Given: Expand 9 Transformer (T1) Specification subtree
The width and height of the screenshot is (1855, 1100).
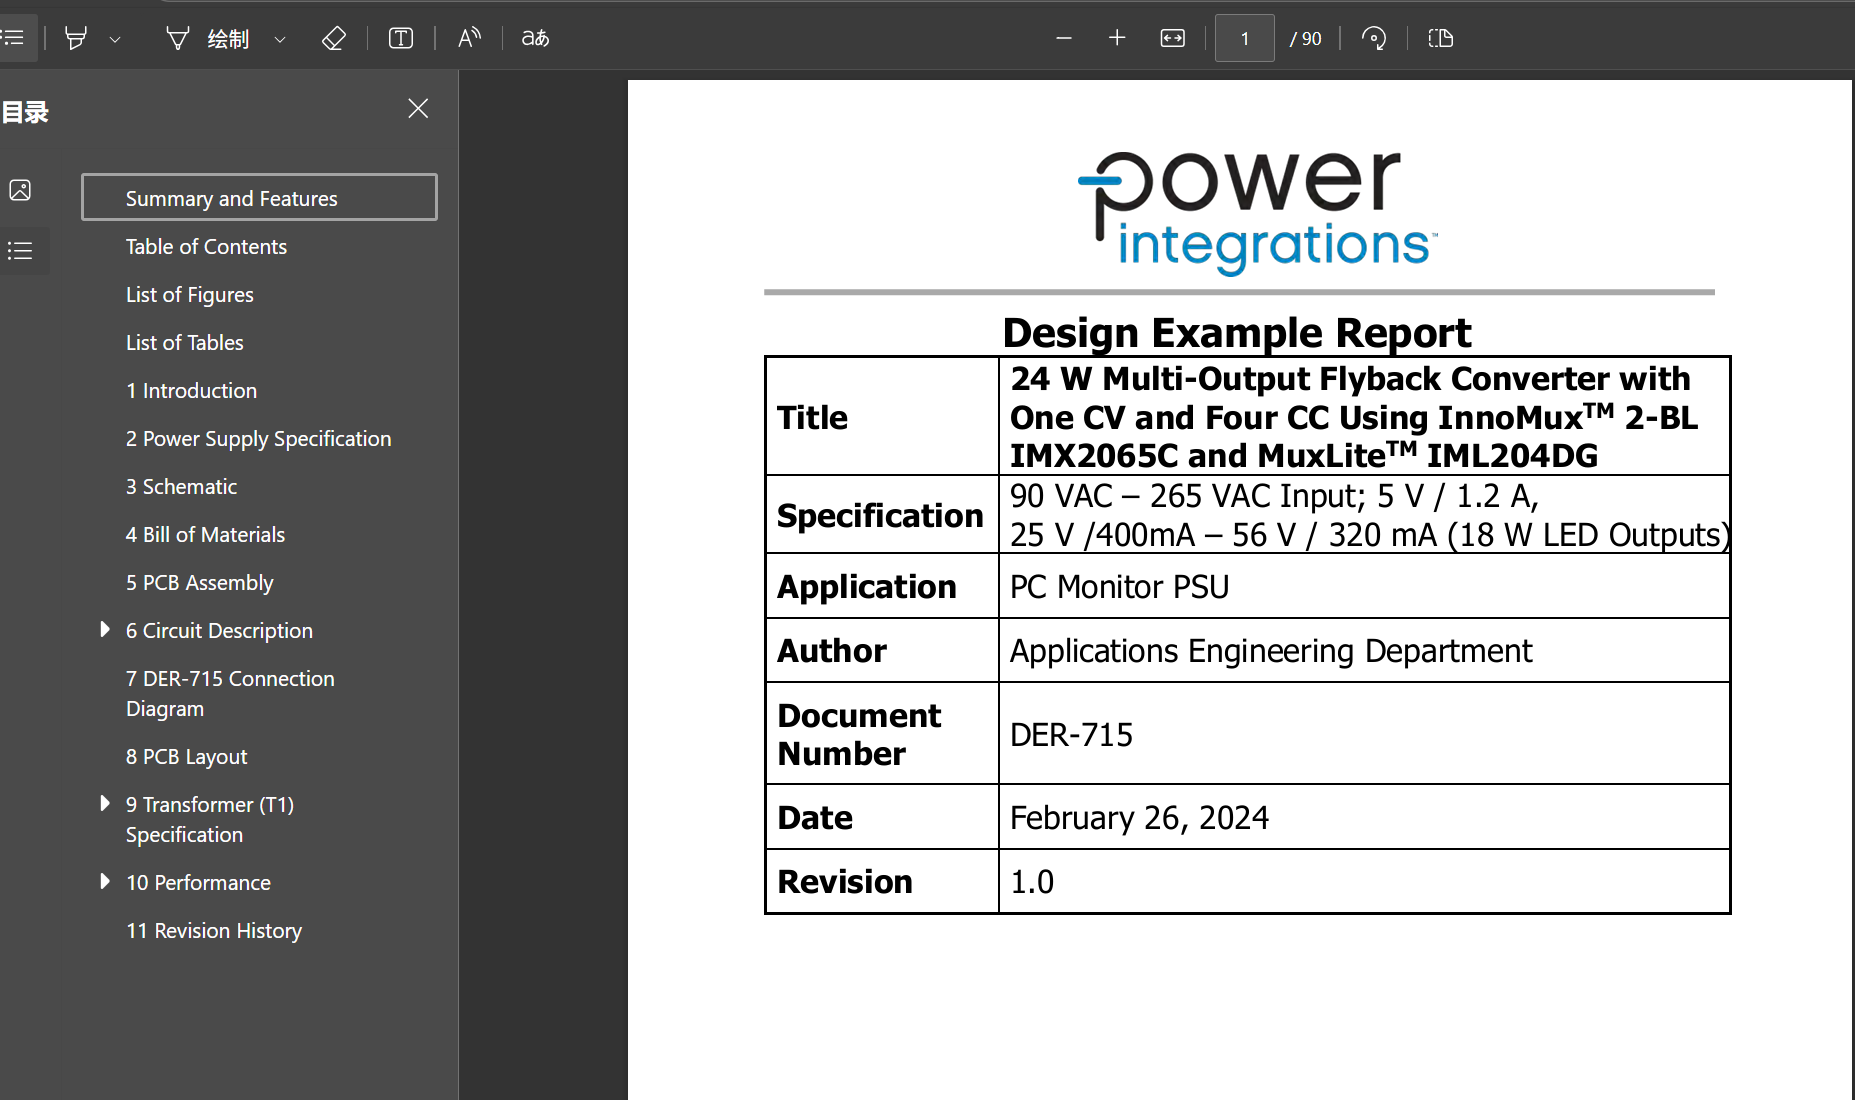Looking at the screenshot, I should (x=105, y=804).
